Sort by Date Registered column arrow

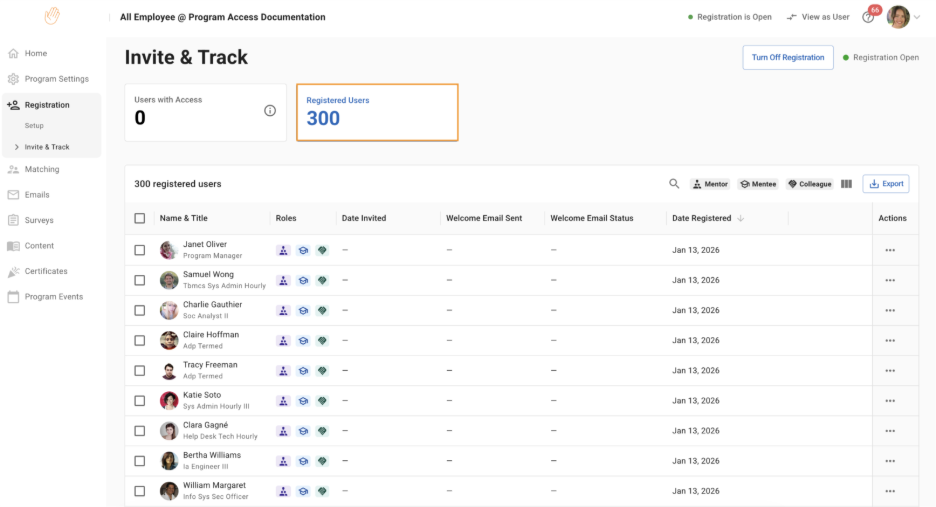pos(741,218)
